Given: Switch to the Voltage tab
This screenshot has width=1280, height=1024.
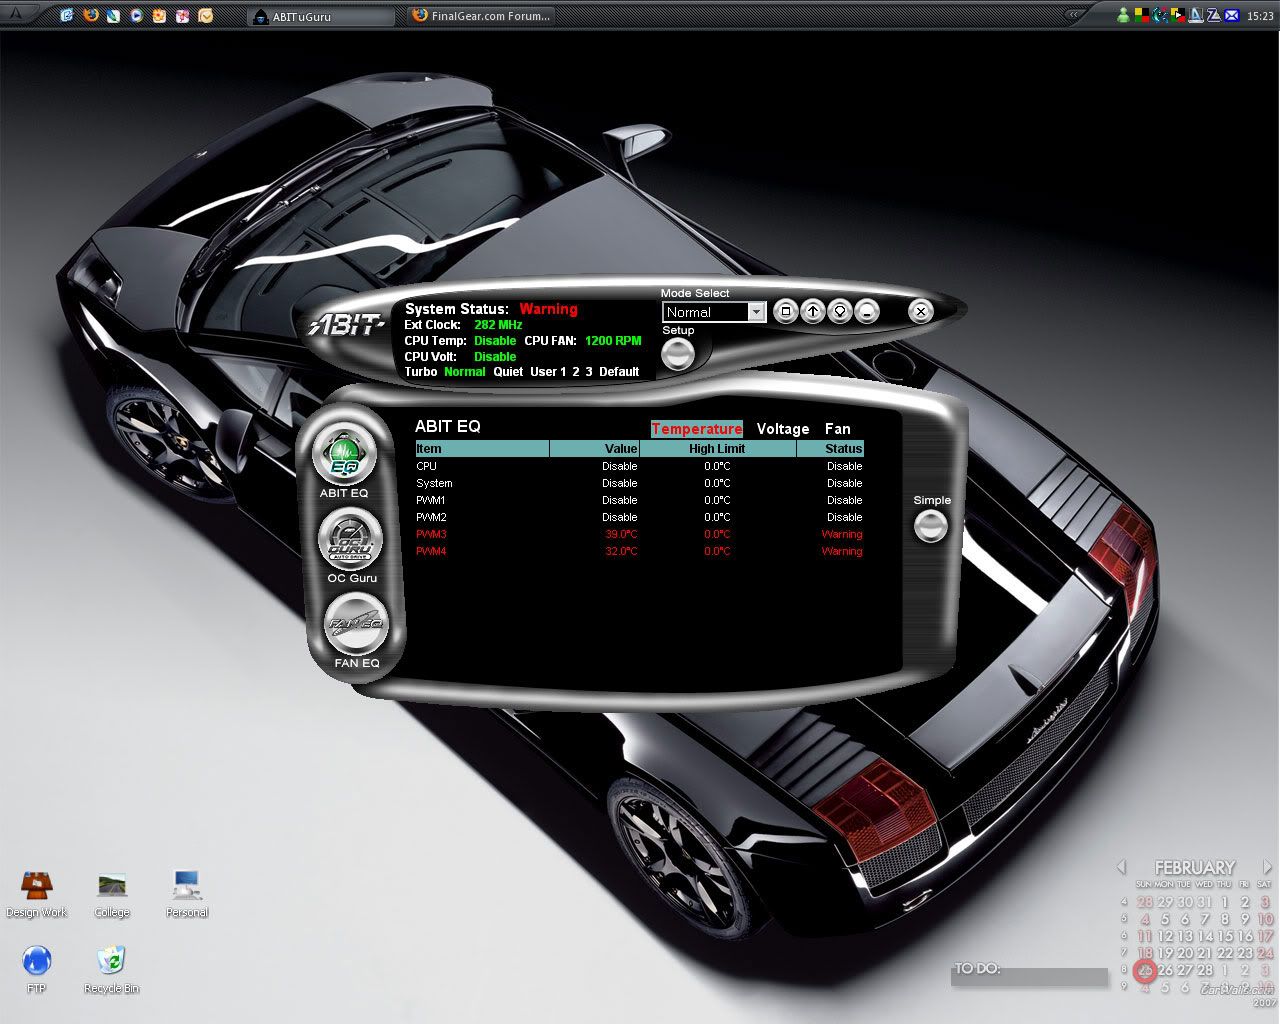Looking at the screenshot, I should pos(783,429).
